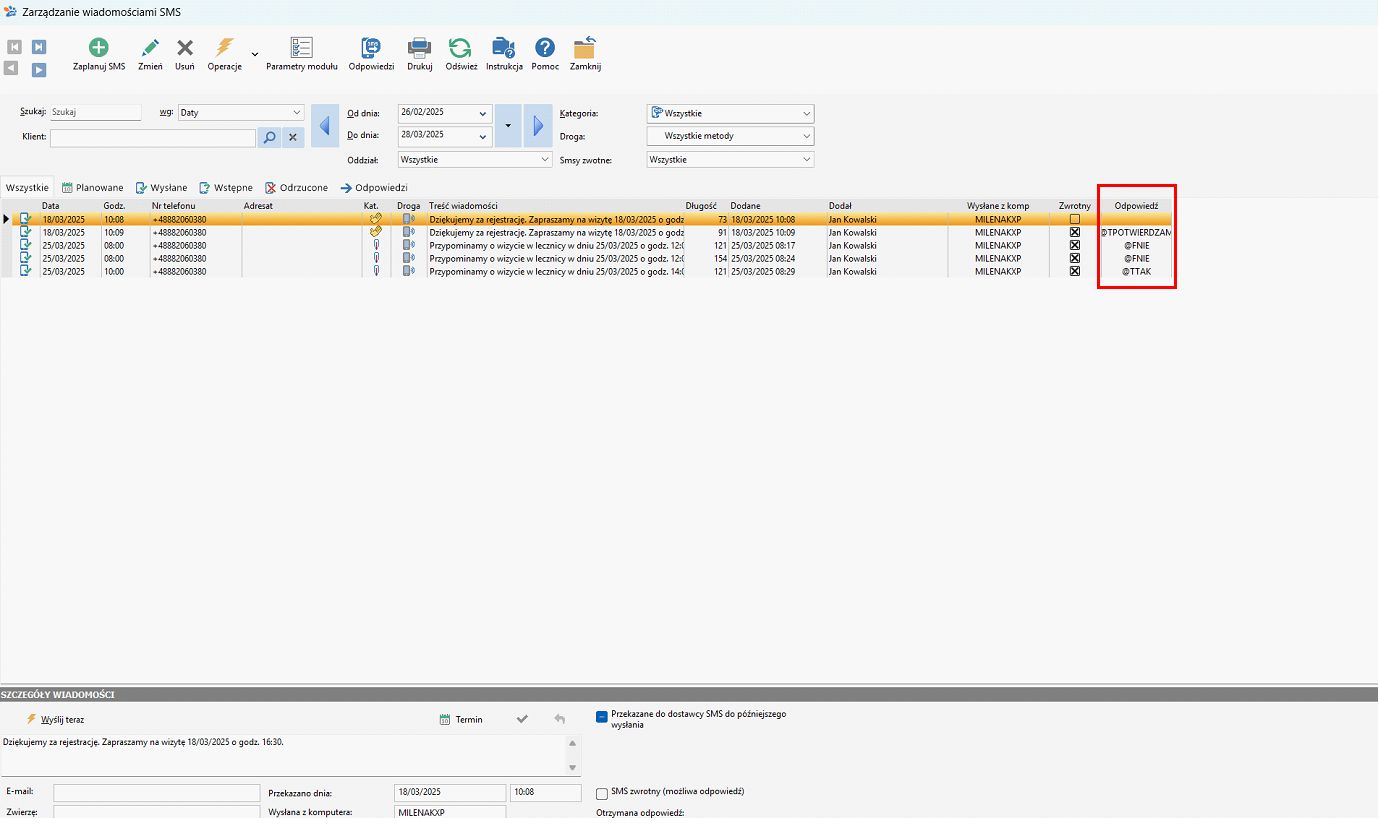
Task: Shift date range forward with right arrow
Action: coord(538,126)
